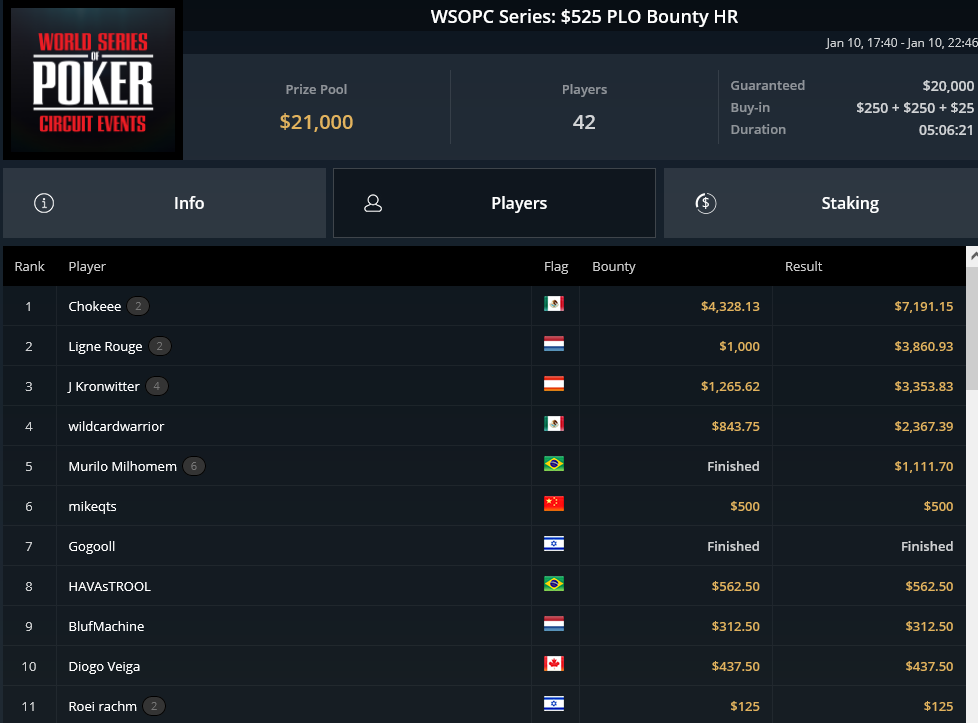Click Chokeee's Mexico flag icon
The image size is (978, 723).
click(553, 304)
